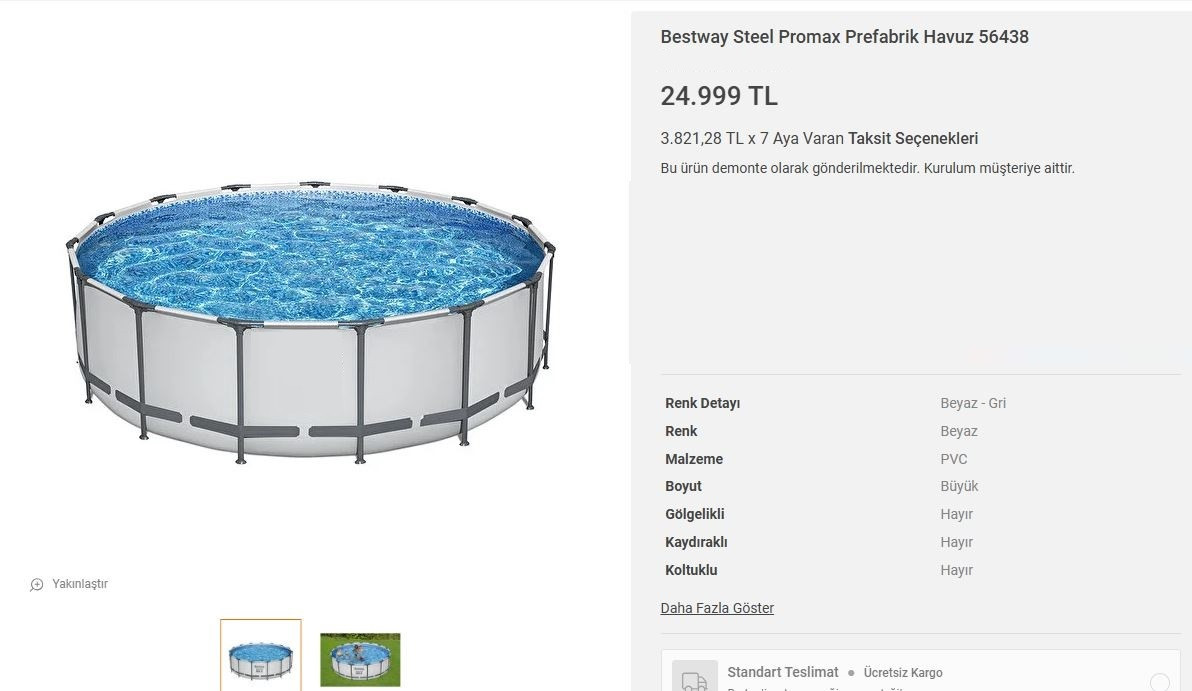Screen dimensions: 1192x691
Task: Click the 24.999 TL price
Action: [718, 96]
